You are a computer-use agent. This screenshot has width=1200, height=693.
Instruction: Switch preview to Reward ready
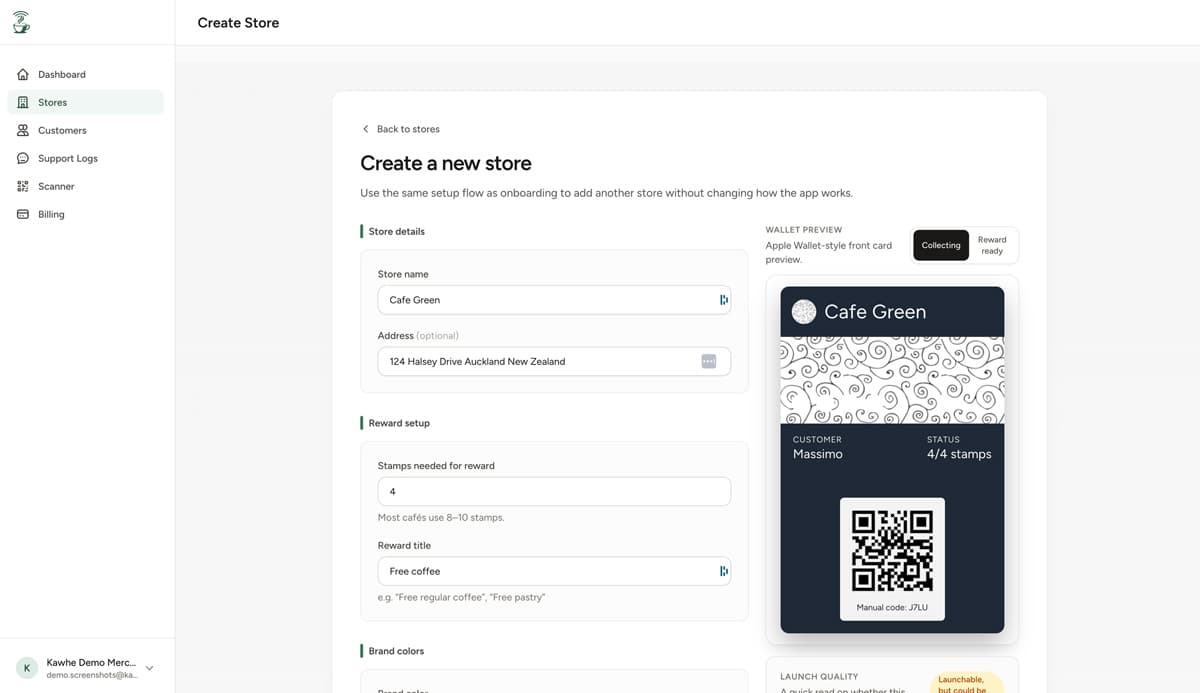pyautogui.click(x=992, y=245)
